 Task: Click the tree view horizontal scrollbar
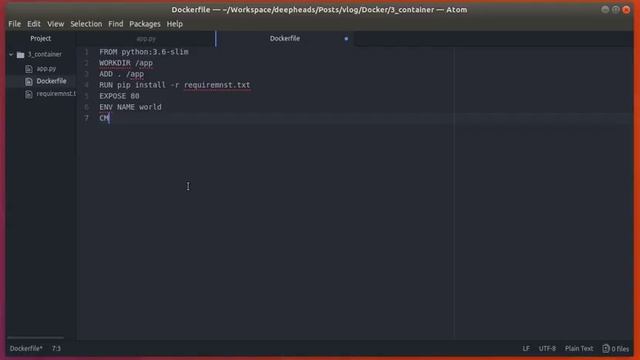click(x=36, y=338)
